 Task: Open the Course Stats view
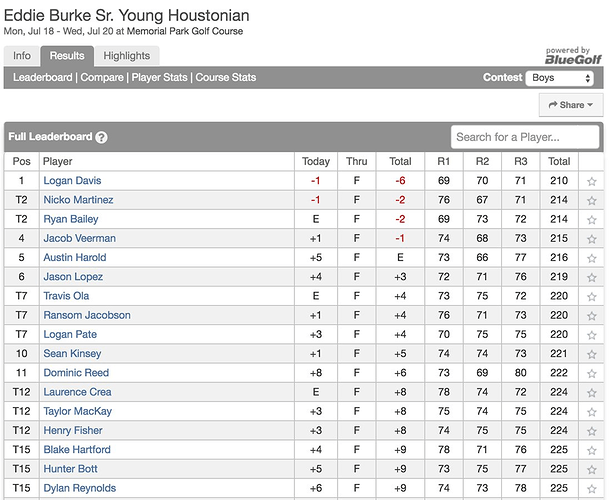point(226,77)
